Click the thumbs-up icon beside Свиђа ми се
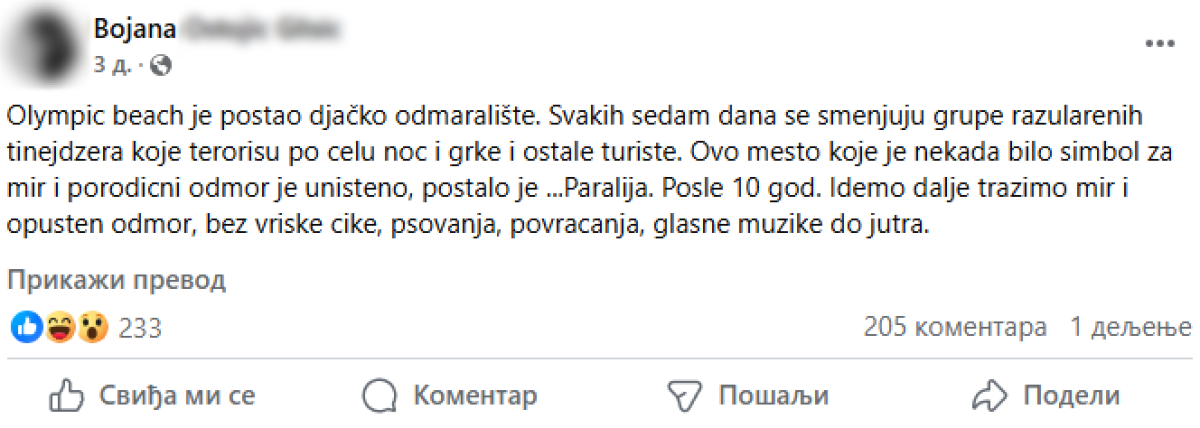 [x=65, y=395]
